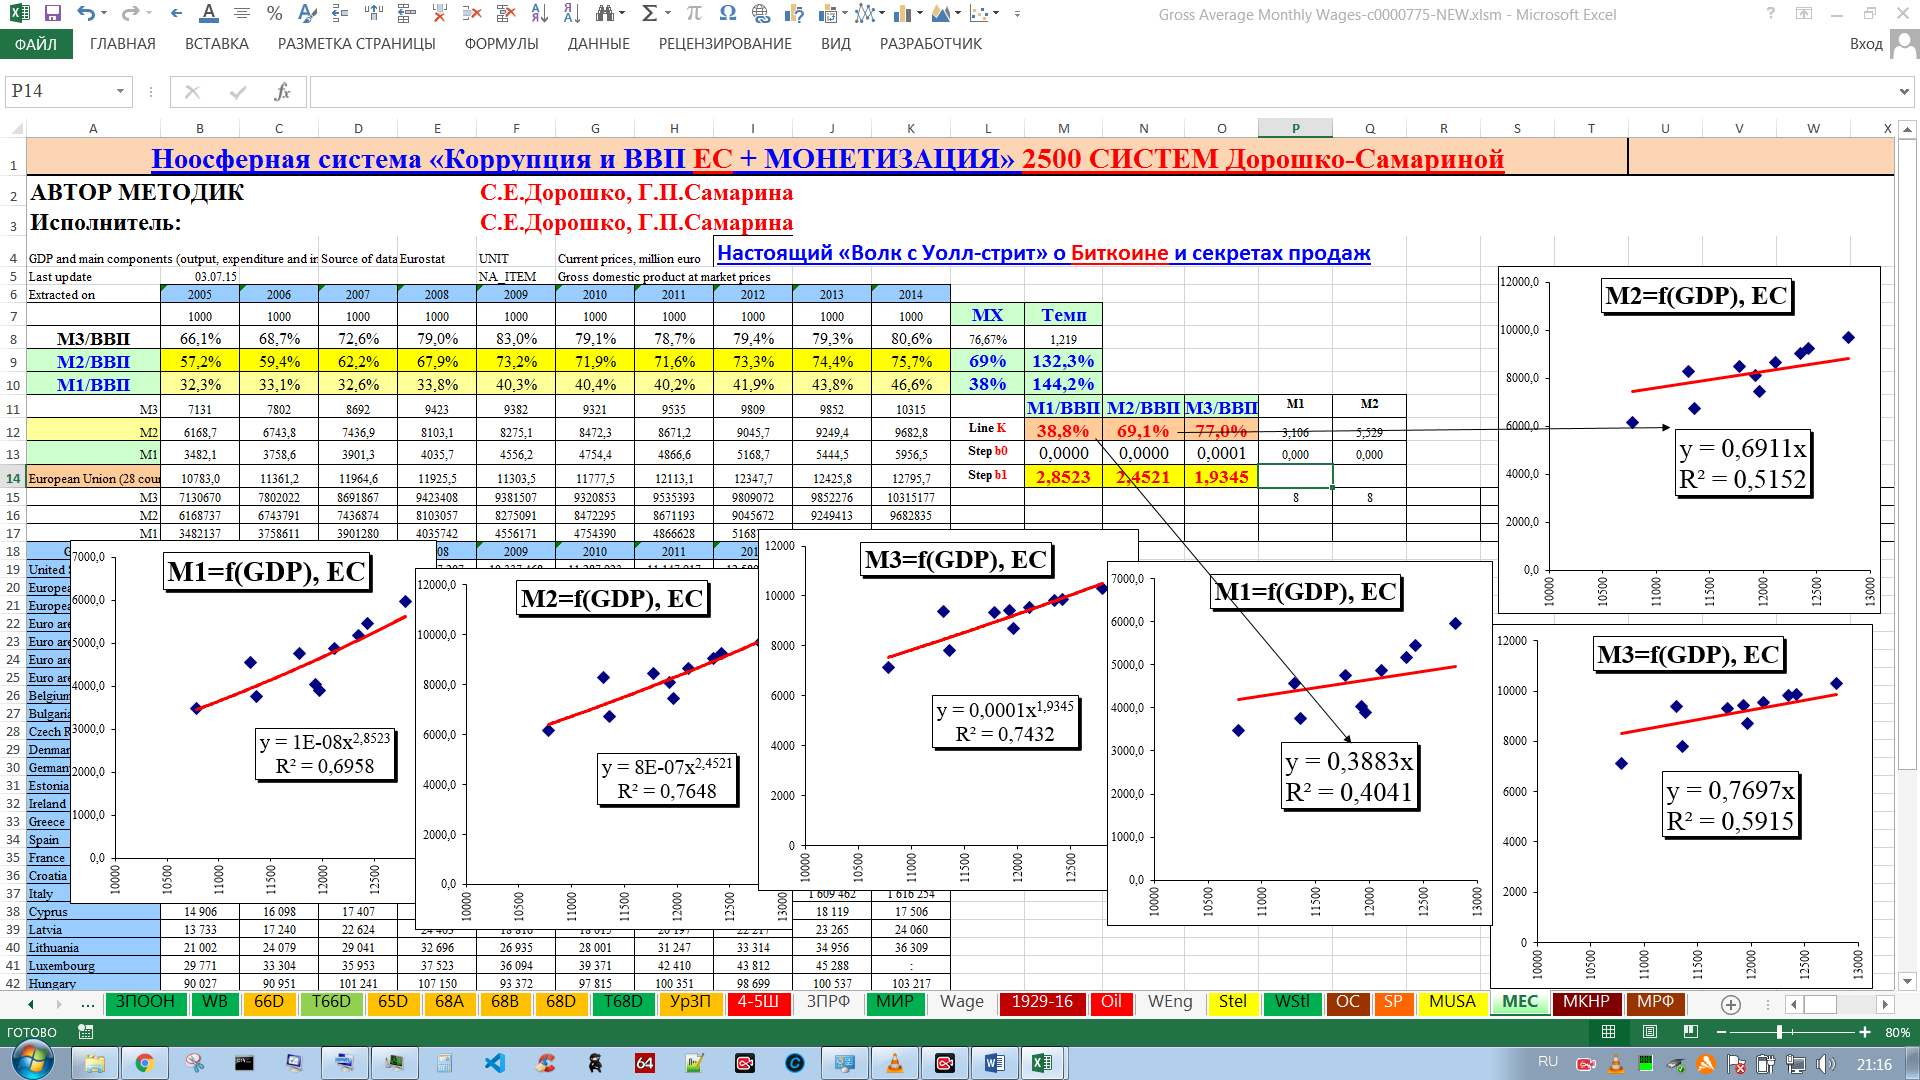Switch to Page Break Preview view

point(1691,1032)
